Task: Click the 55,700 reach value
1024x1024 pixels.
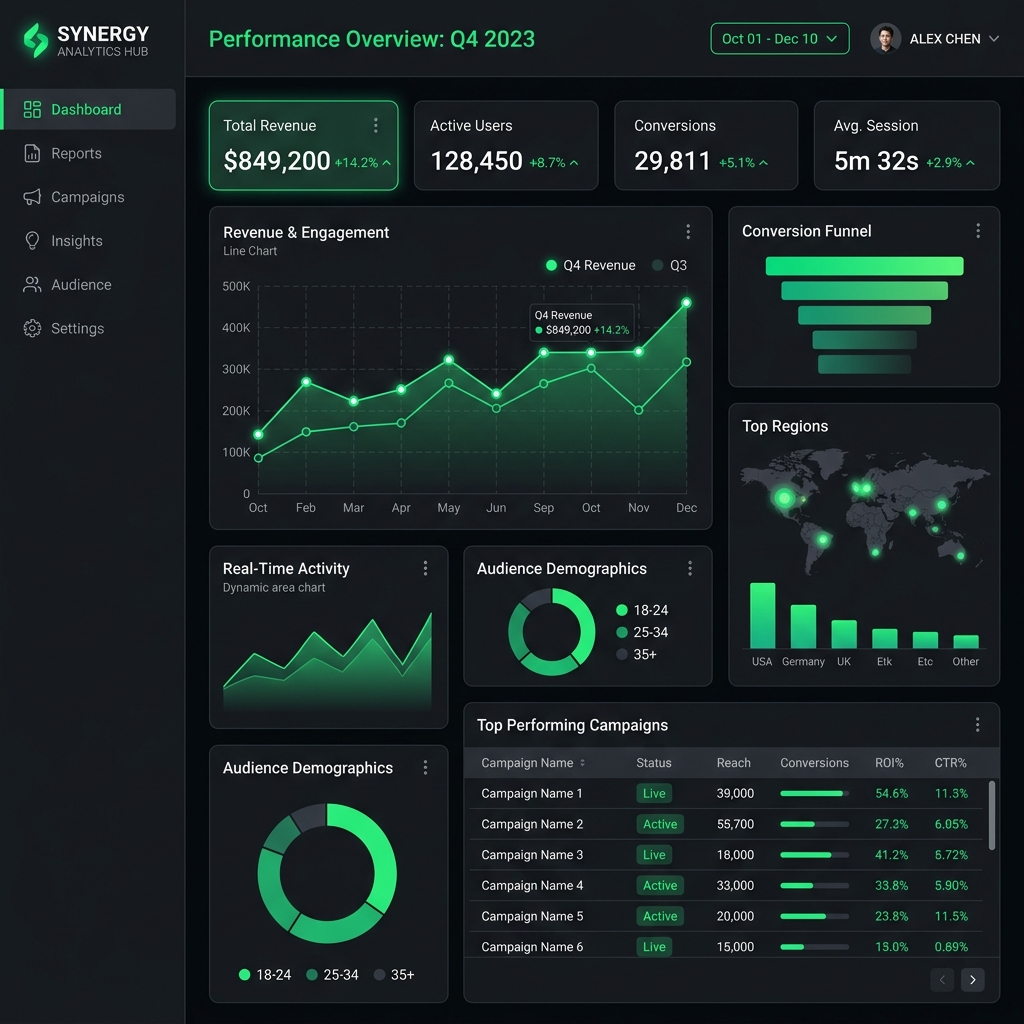Action: (x=735, y=824)
